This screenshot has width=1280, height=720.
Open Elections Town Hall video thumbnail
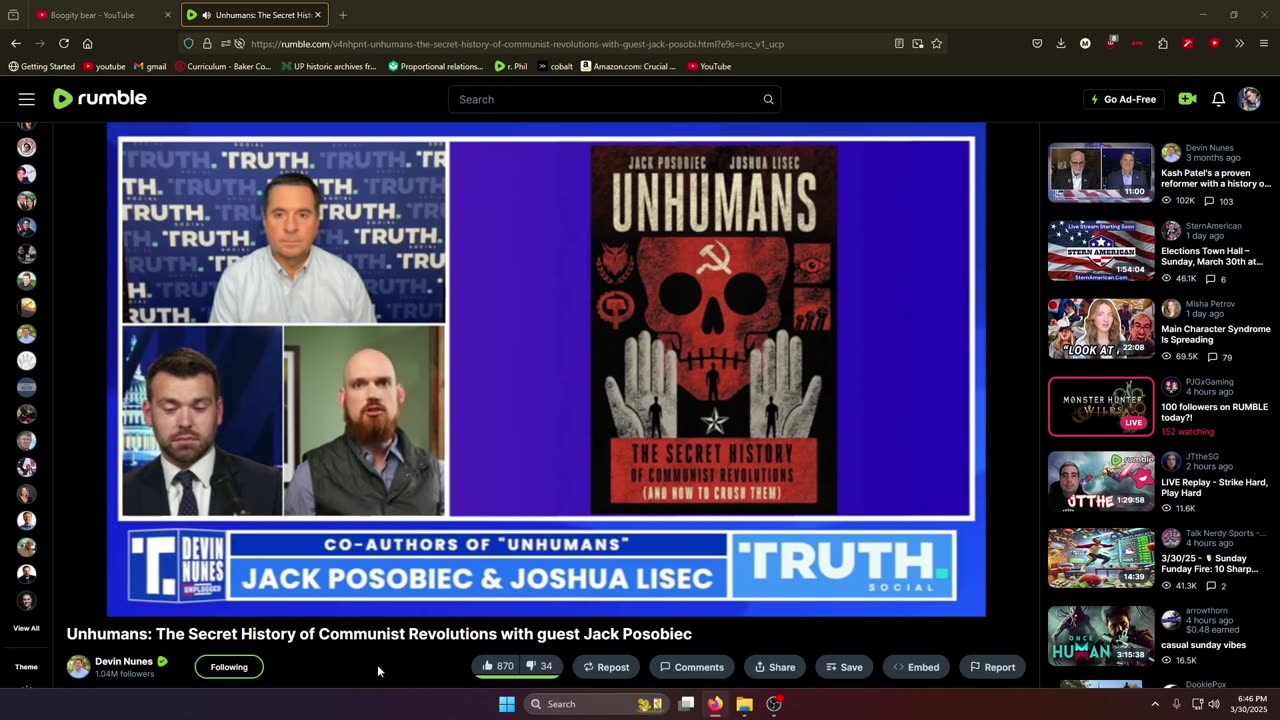click(x=1101, y=250)
